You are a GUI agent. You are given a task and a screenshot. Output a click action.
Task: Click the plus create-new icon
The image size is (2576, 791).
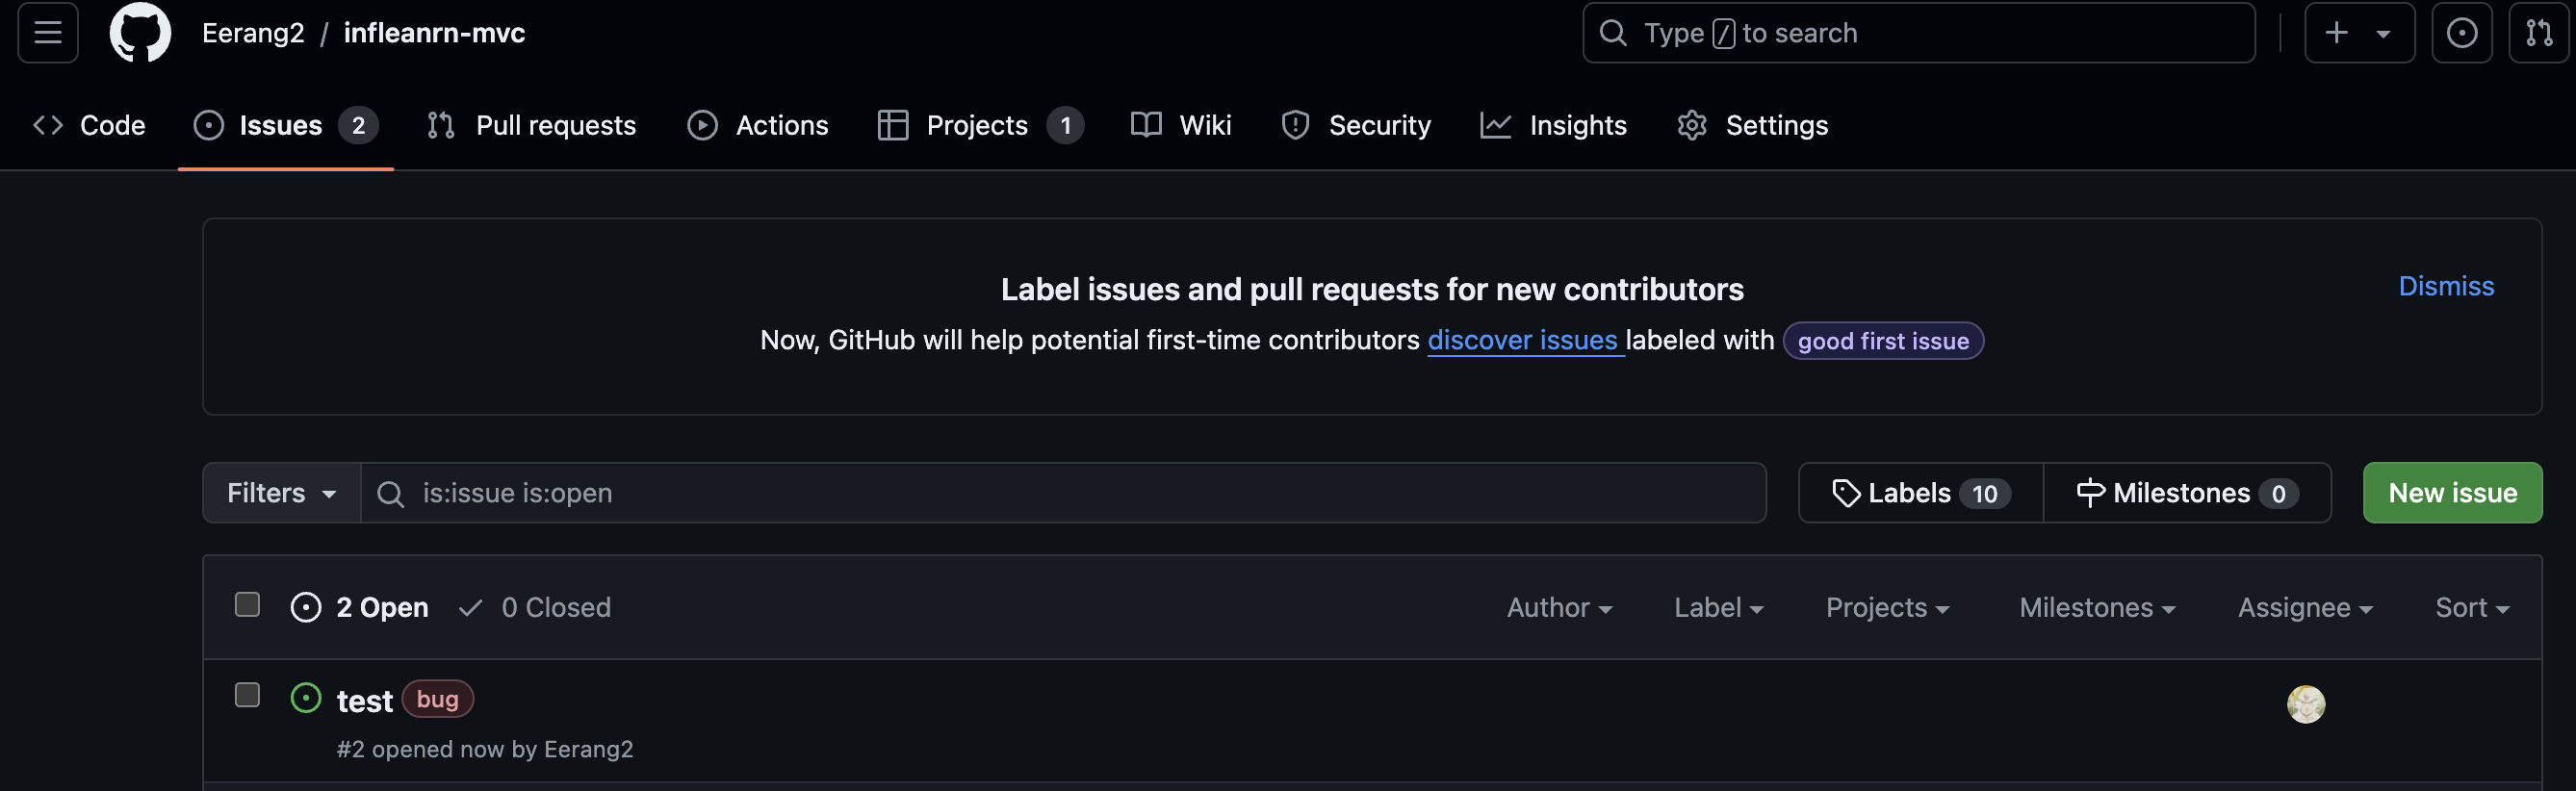pyautogui.click(x=2337, y=33)
